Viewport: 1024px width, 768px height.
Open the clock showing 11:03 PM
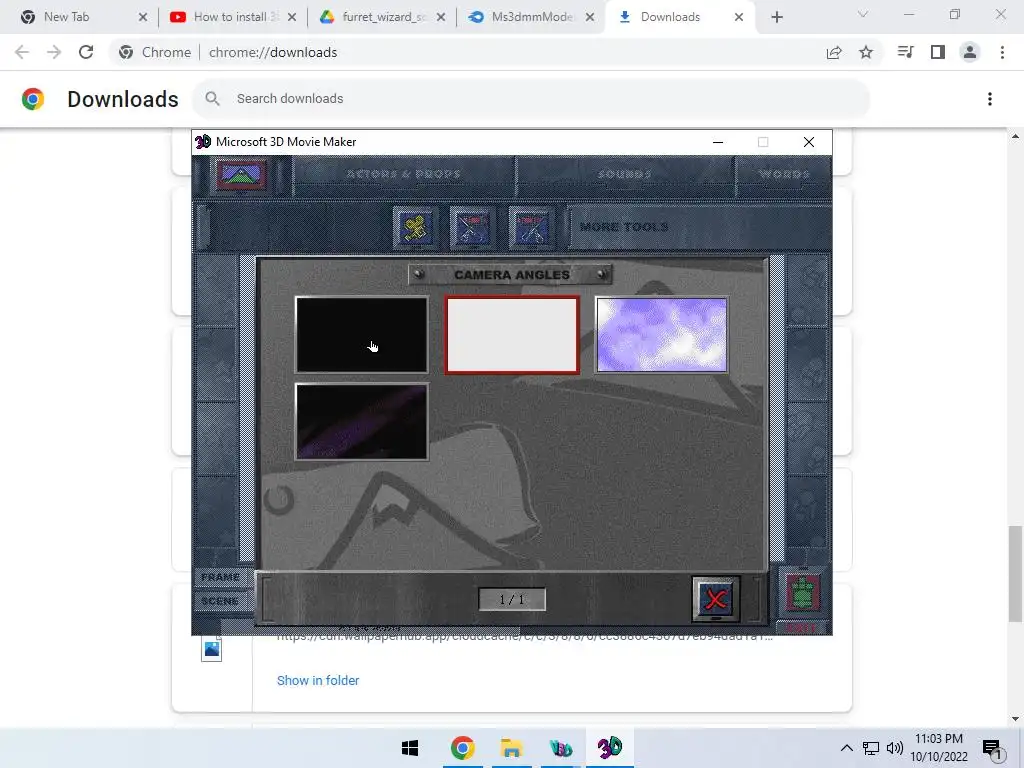(939, 748)
